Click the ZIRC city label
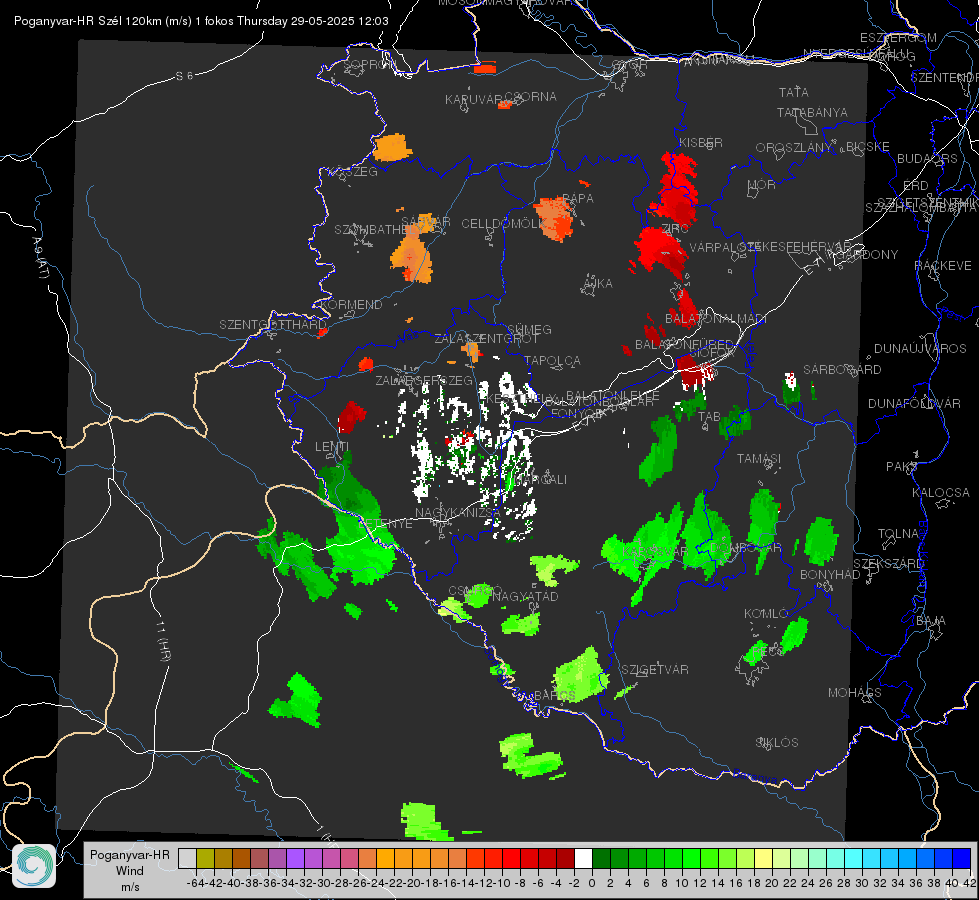The width and height of the screenshot is (979, 900). [x=675, y=229]
